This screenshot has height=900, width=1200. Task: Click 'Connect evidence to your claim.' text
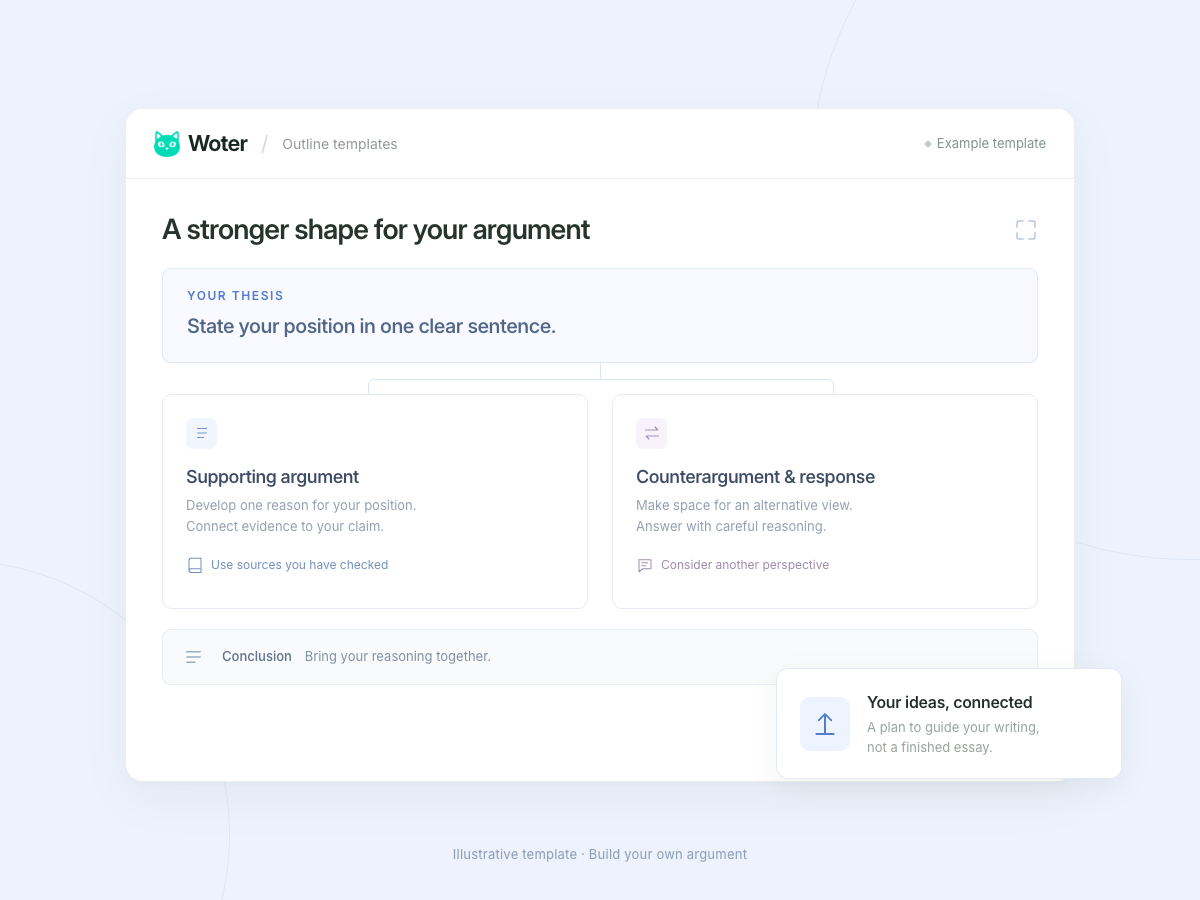coord(285,526)
